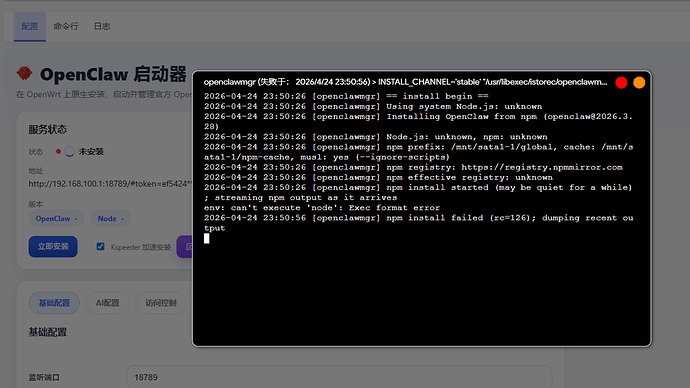Toggle the Kspeeder 加速安装 checkbox
The width and height of the screenshot is (690, 388).
pyautogui.click(x=100, y=246)
